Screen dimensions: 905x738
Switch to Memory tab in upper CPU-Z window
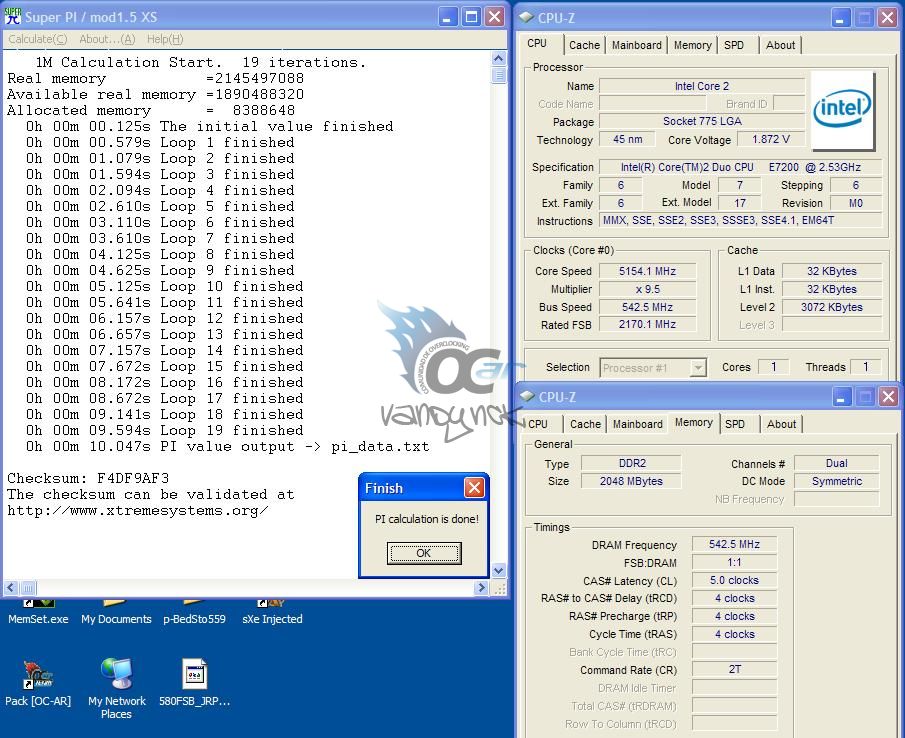(x=693, y=45)
